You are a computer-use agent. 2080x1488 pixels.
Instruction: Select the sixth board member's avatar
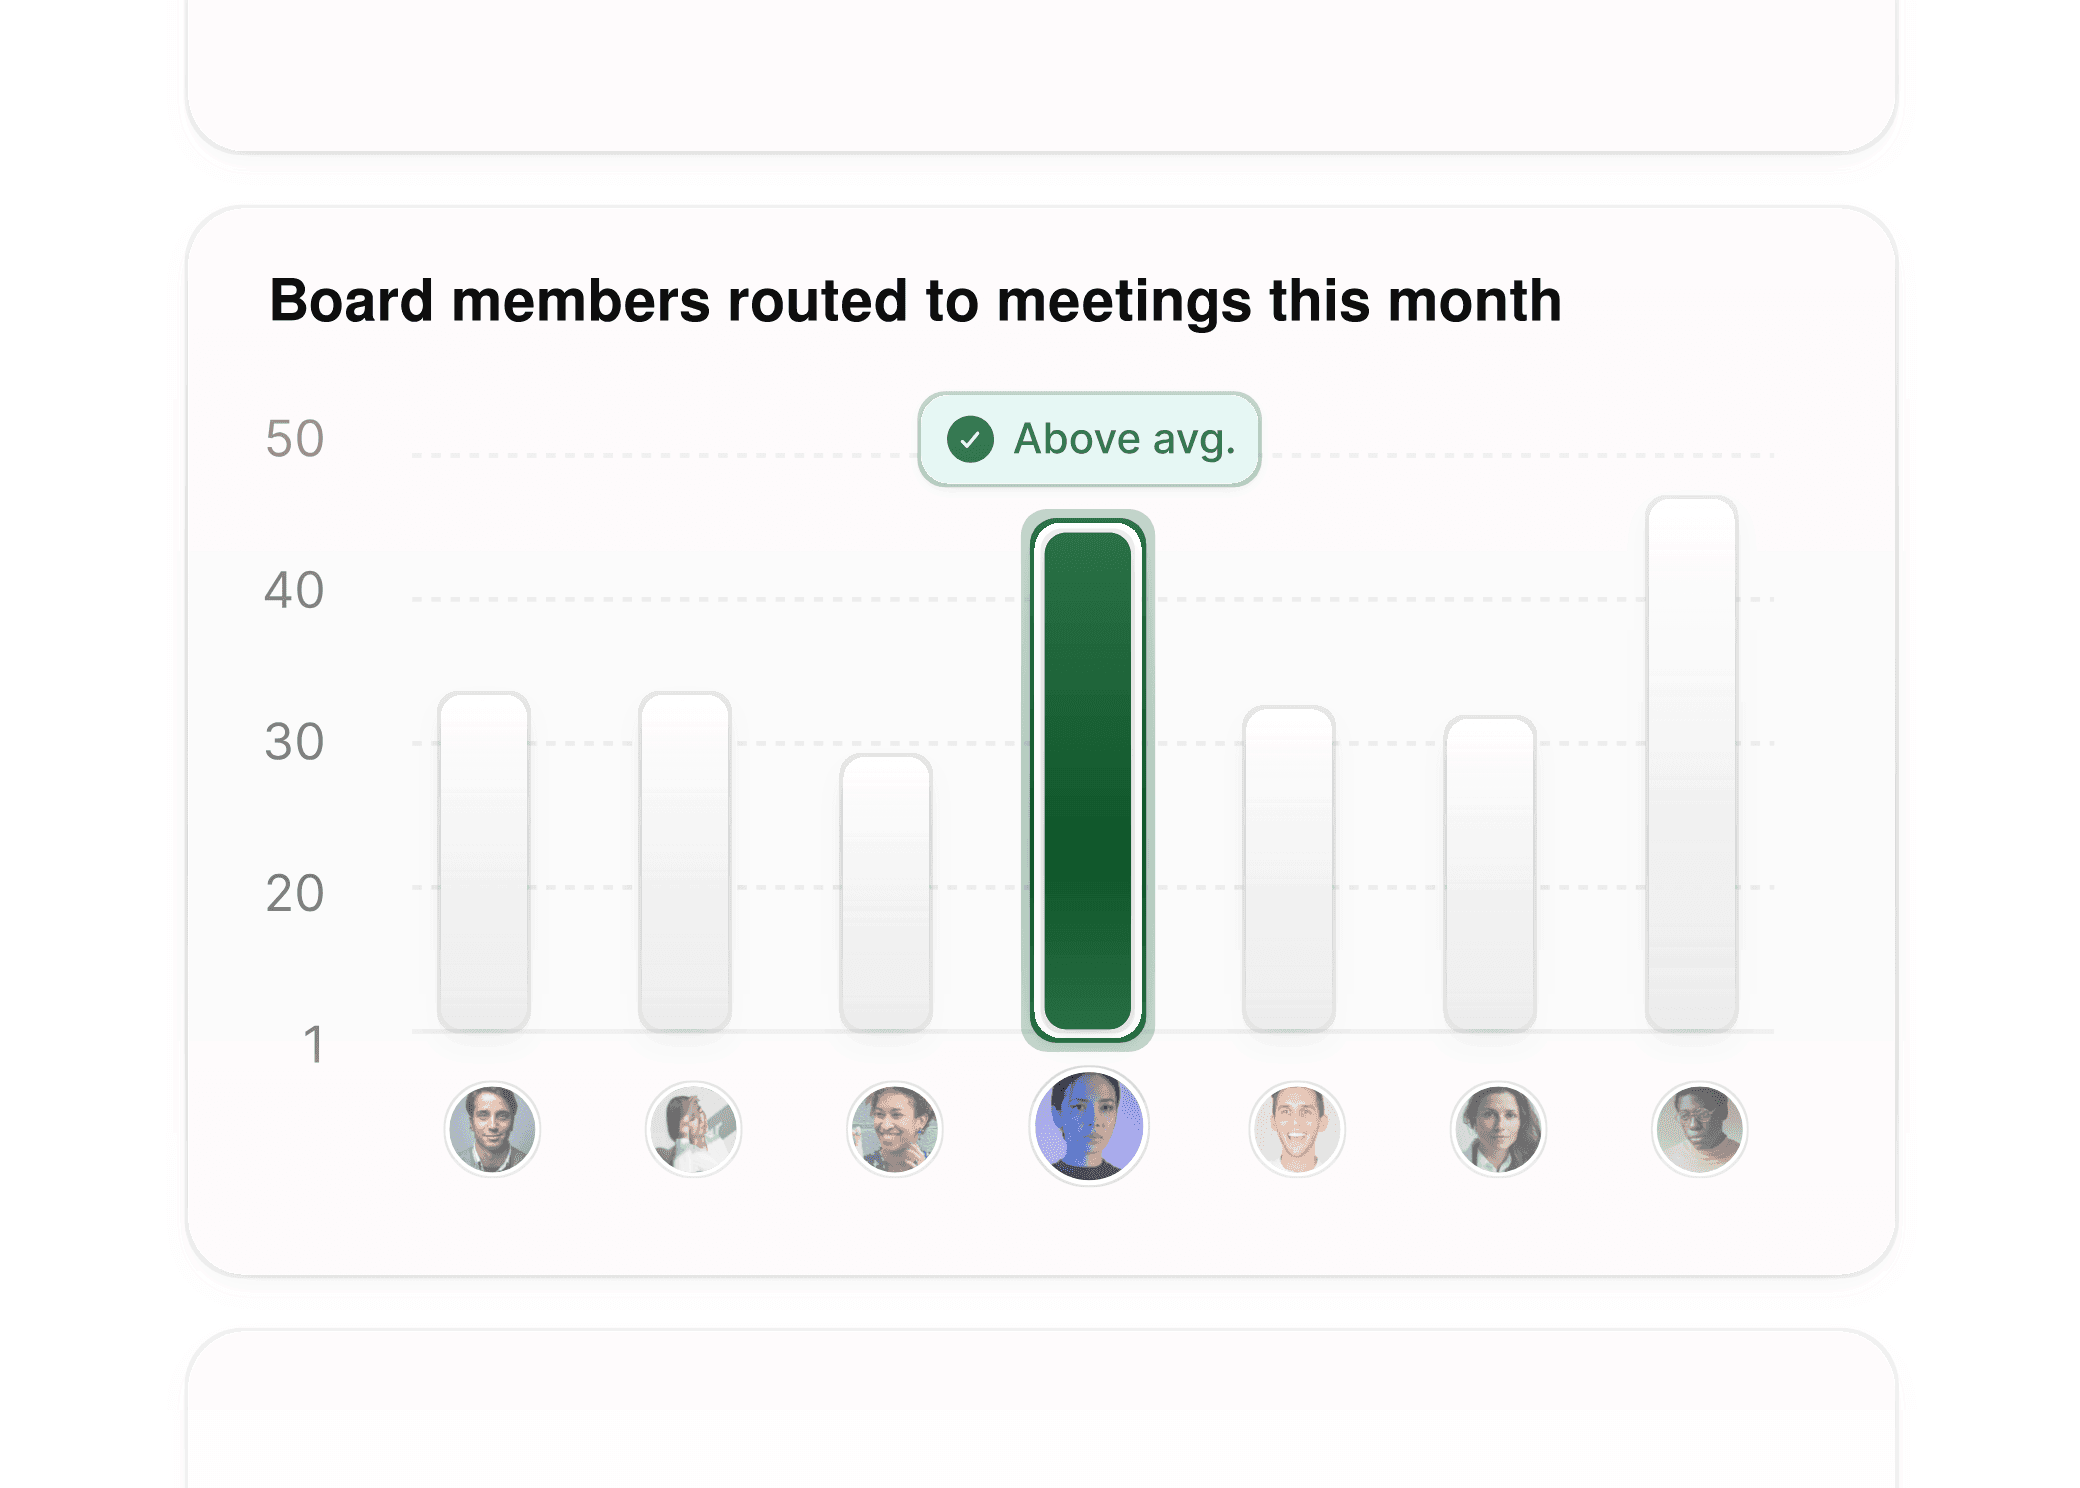tap(1497, 1128)
